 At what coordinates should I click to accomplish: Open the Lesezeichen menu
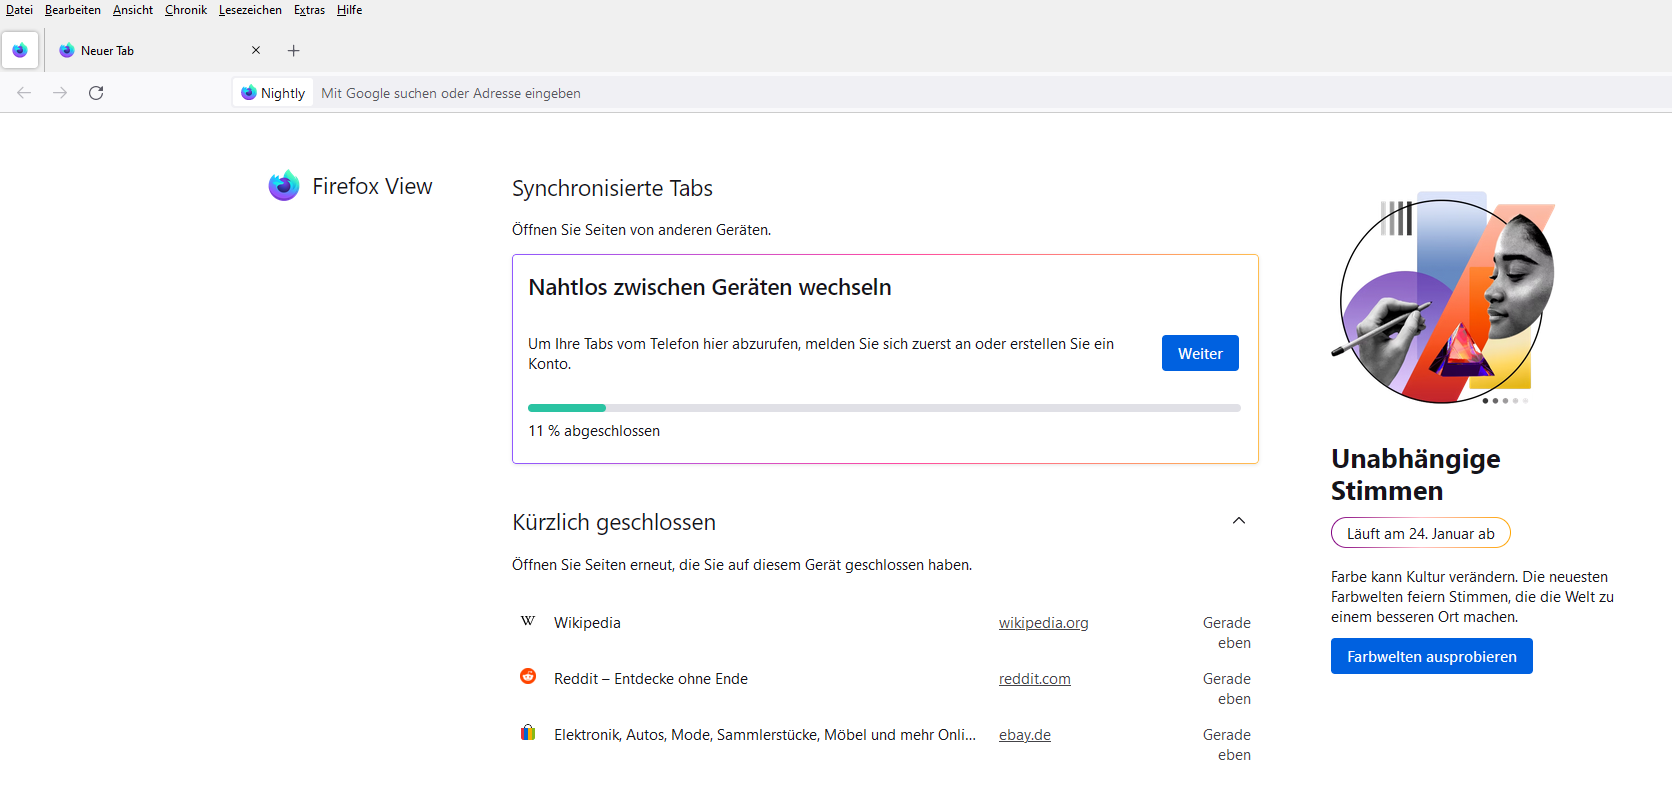click(250, 10)
